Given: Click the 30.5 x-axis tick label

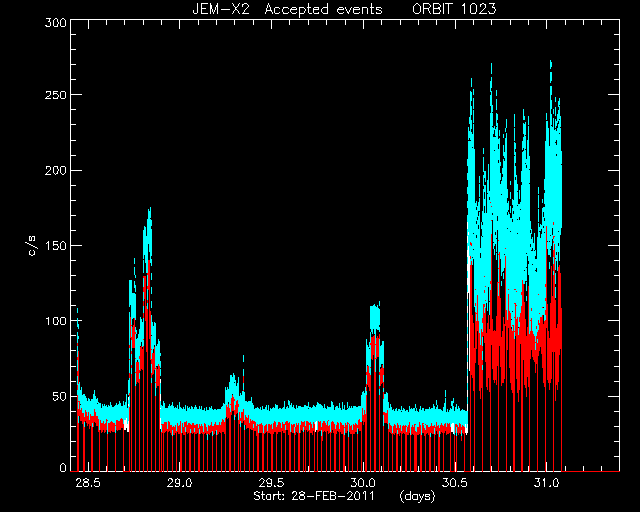Looking at the screenshot, I should pos(454,483).
